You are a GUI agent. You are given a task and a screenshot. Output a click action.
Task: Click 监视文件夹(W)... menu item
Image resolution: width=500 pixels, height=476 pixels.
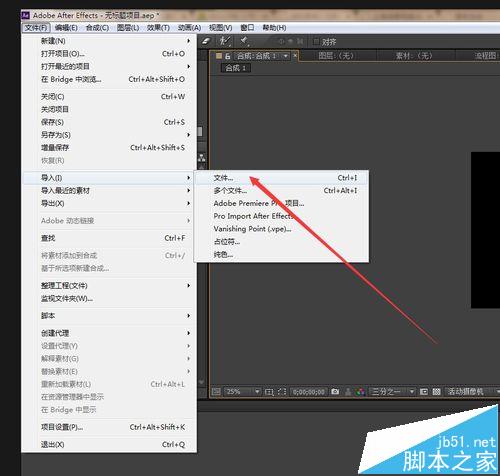coord(109,298)
